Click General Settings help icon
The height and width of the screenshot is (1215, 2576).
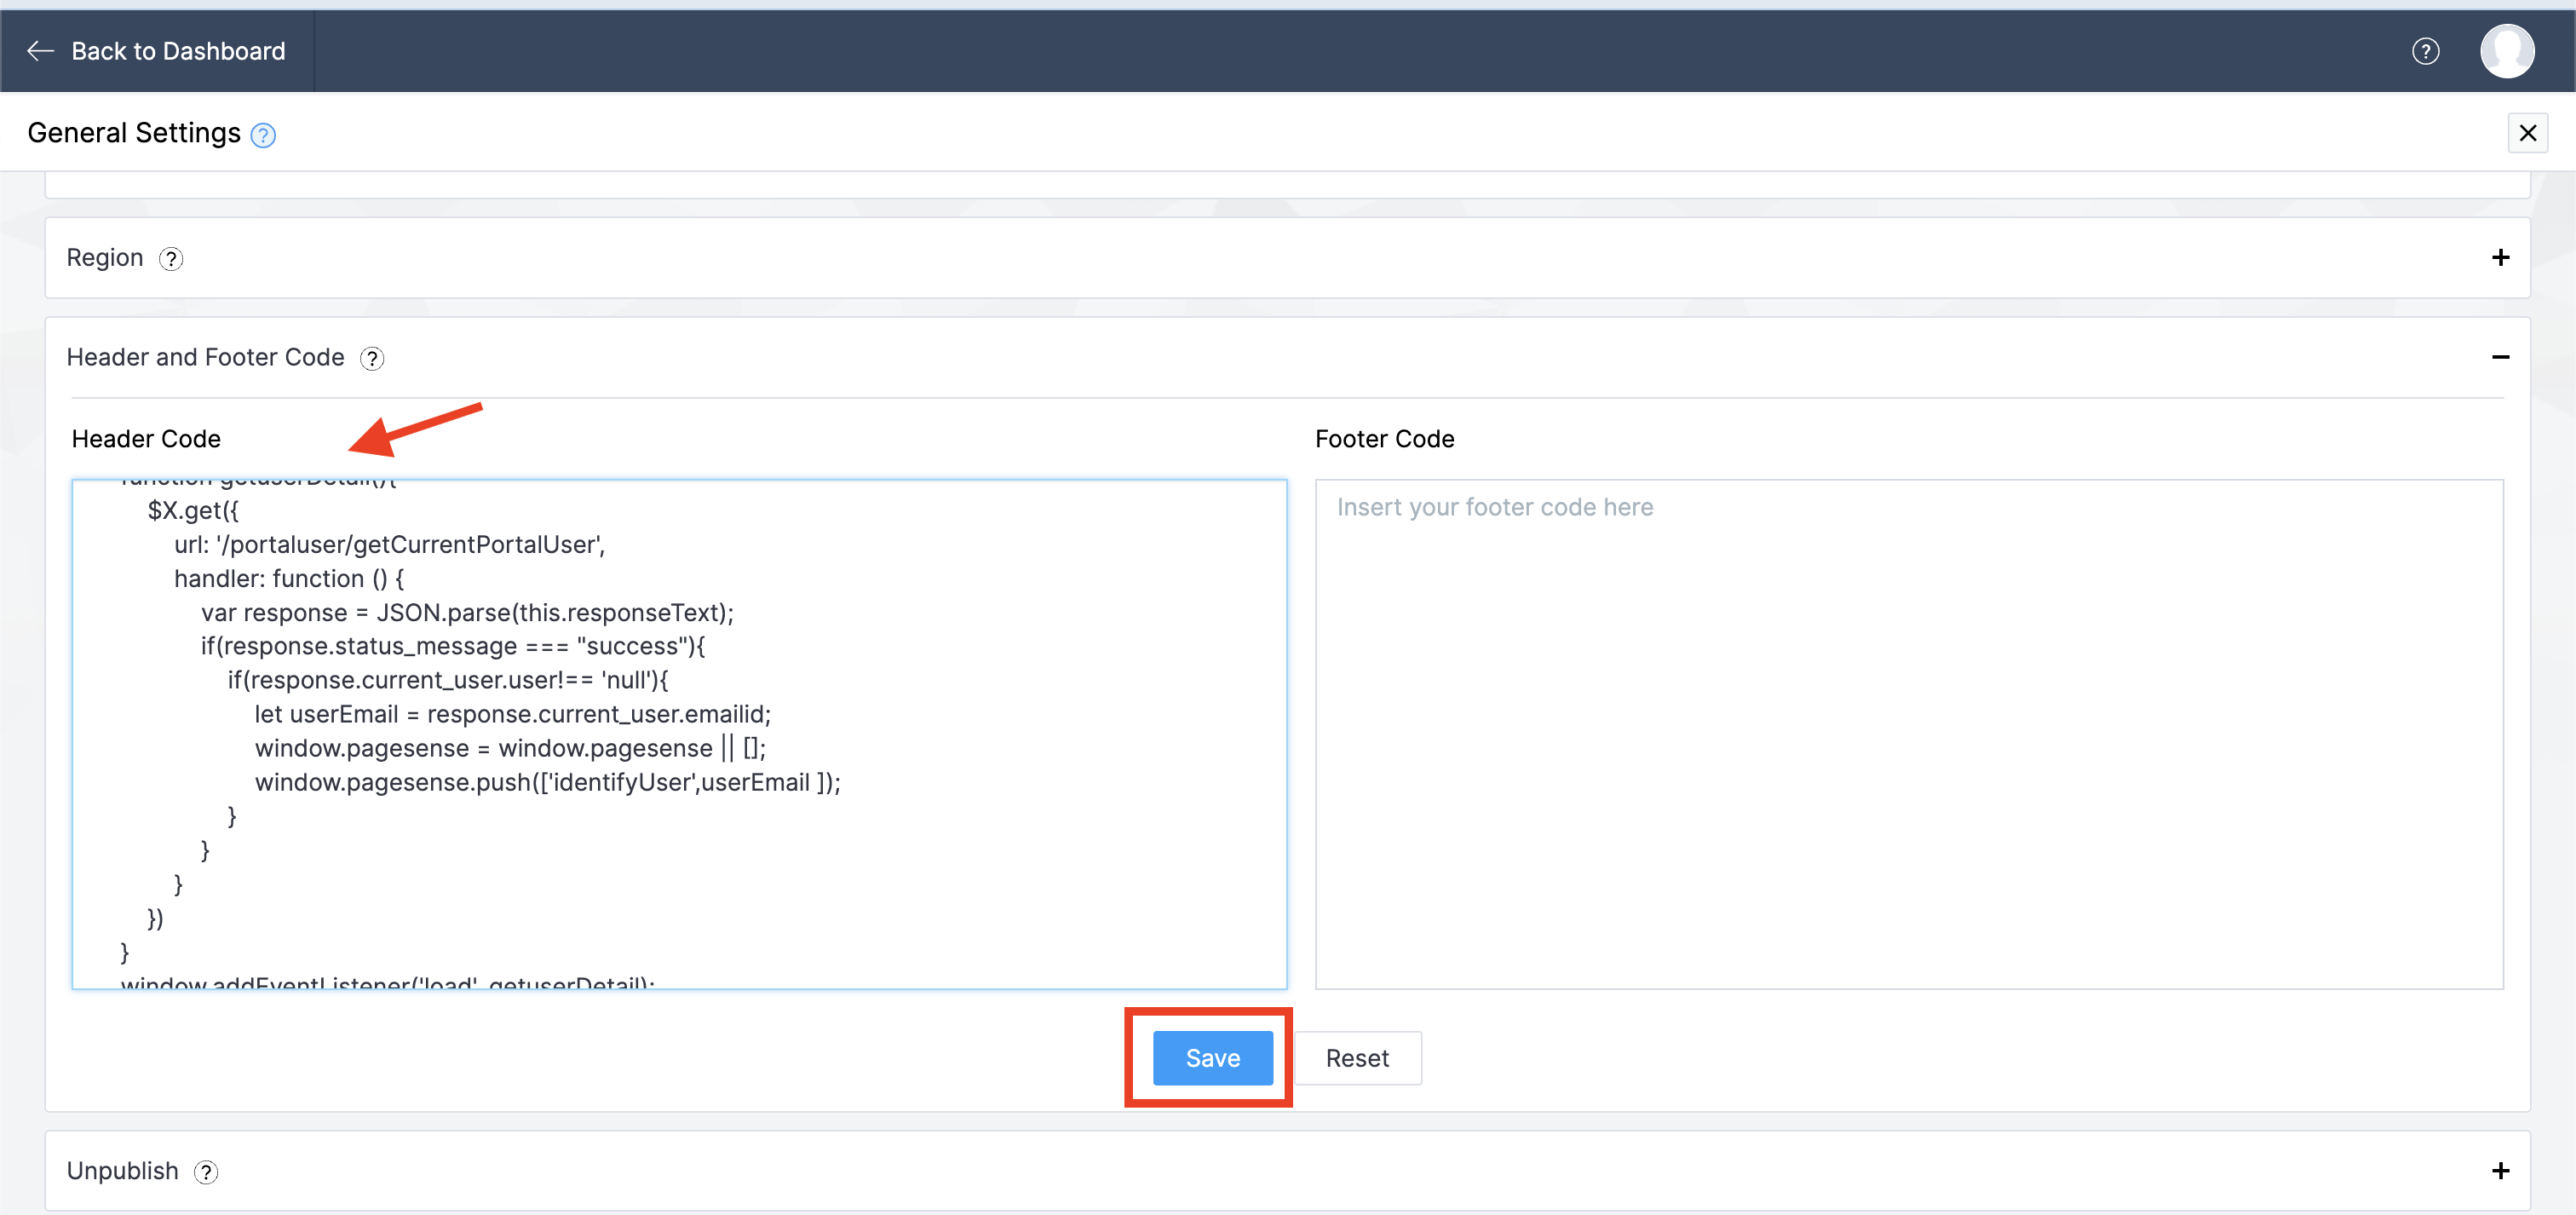coord(263,135)
